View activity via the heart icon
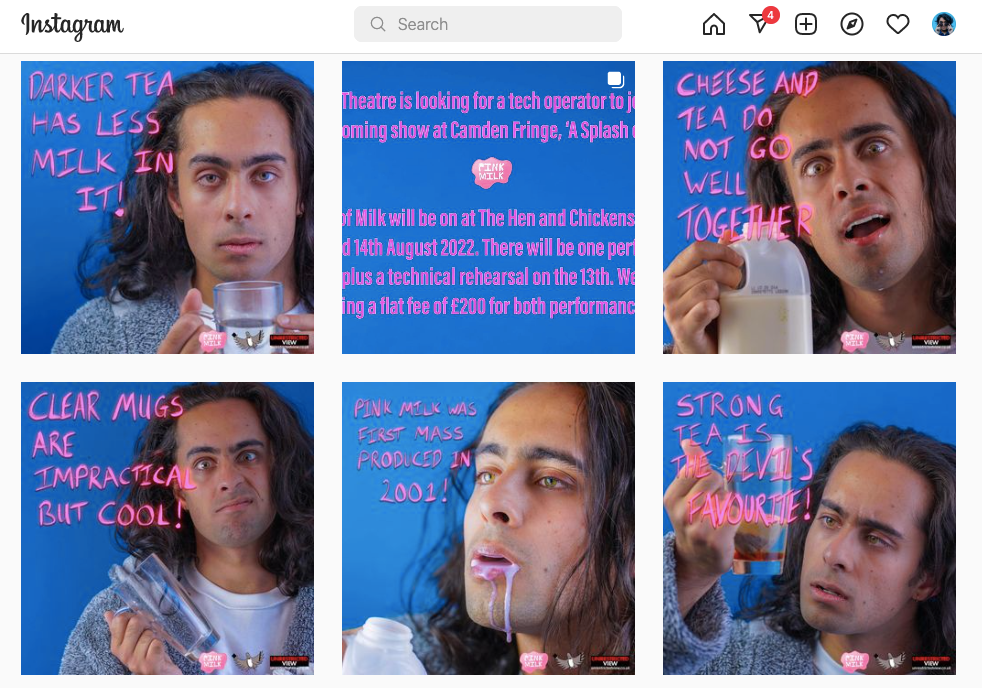The image size is (982, 688). pos(897,24)
